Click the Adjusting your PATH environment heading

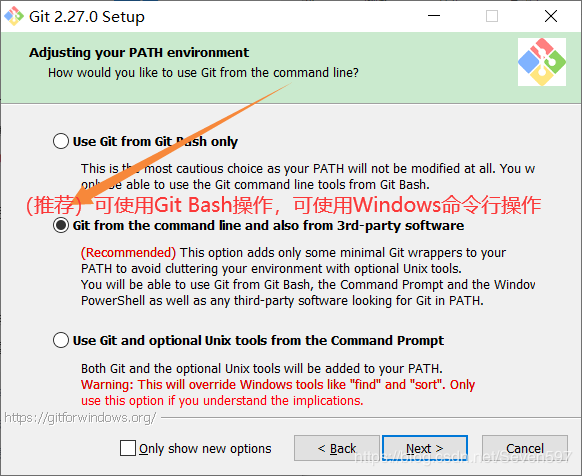tap(139, 52)
